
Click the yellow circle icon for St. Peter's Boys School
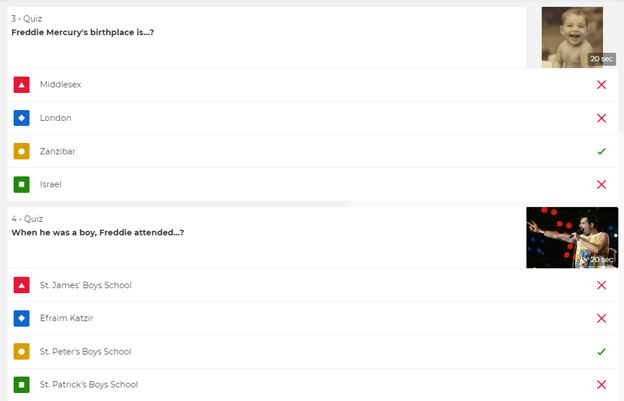click(x=21, y=352)
